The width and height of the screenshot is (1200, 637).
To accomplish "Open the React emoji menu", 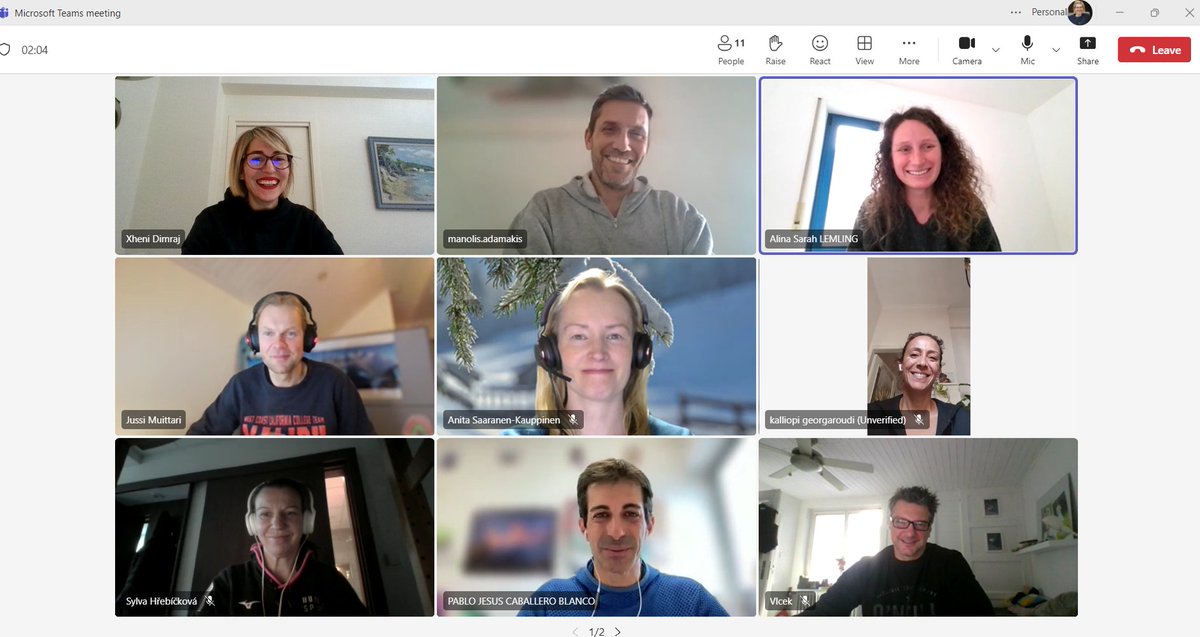I will point(820,50).
